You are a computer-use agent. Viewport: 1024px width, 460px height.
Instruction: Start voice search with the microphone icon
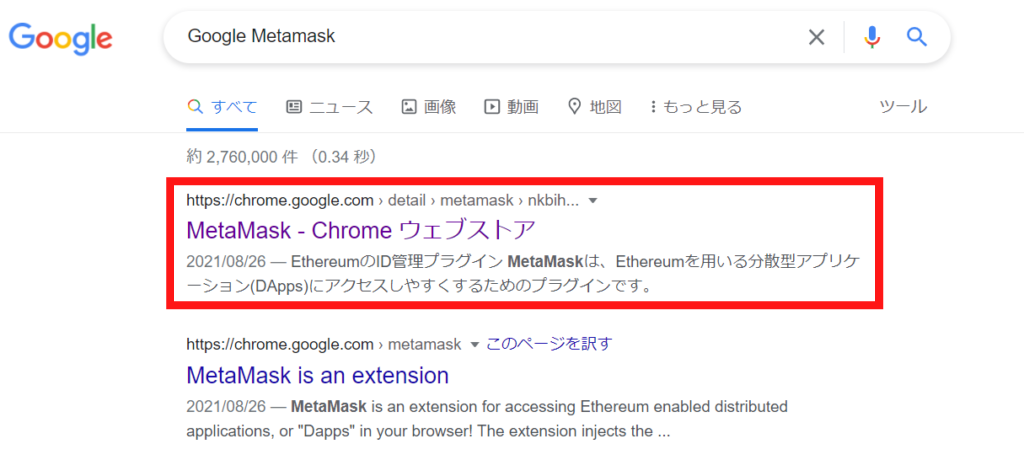tap(872, 37)
